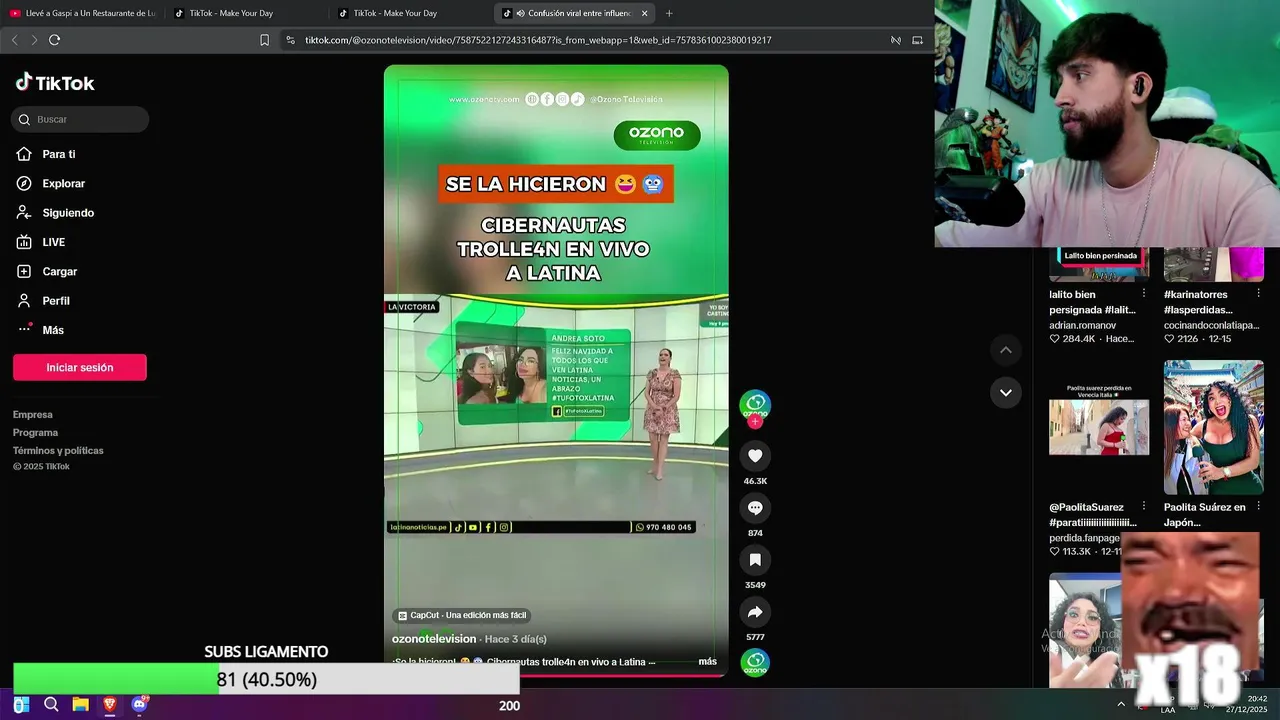The height and width of the screenshot is (720, 1280).
Task: Reload the page
Action: pos(54,40)
